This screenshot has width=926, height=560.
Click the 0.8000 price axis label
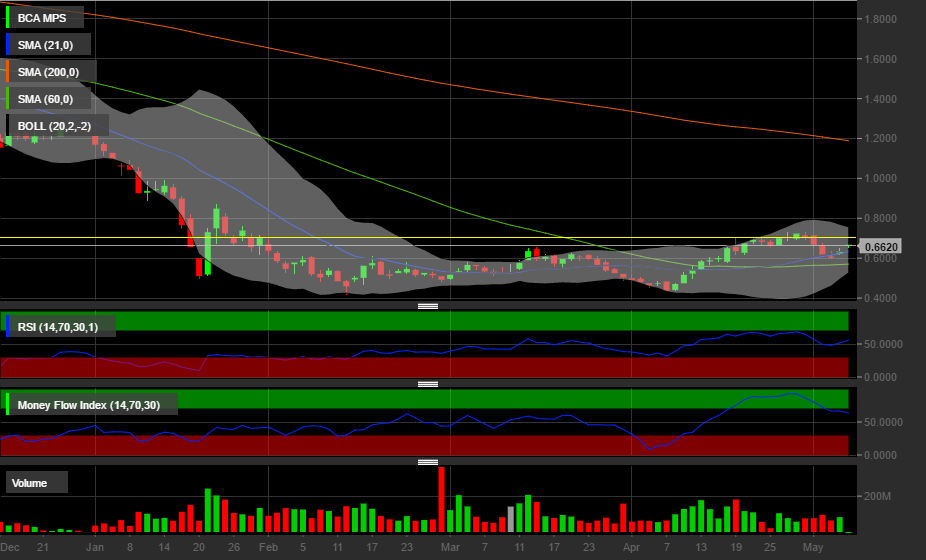(880, 218)
